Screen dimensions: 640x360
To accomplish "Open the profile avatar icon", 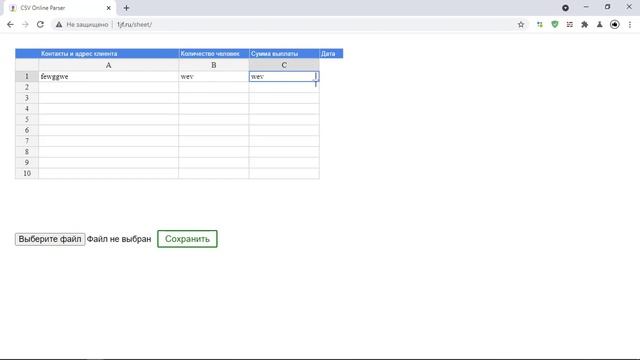I will point(615,24).
